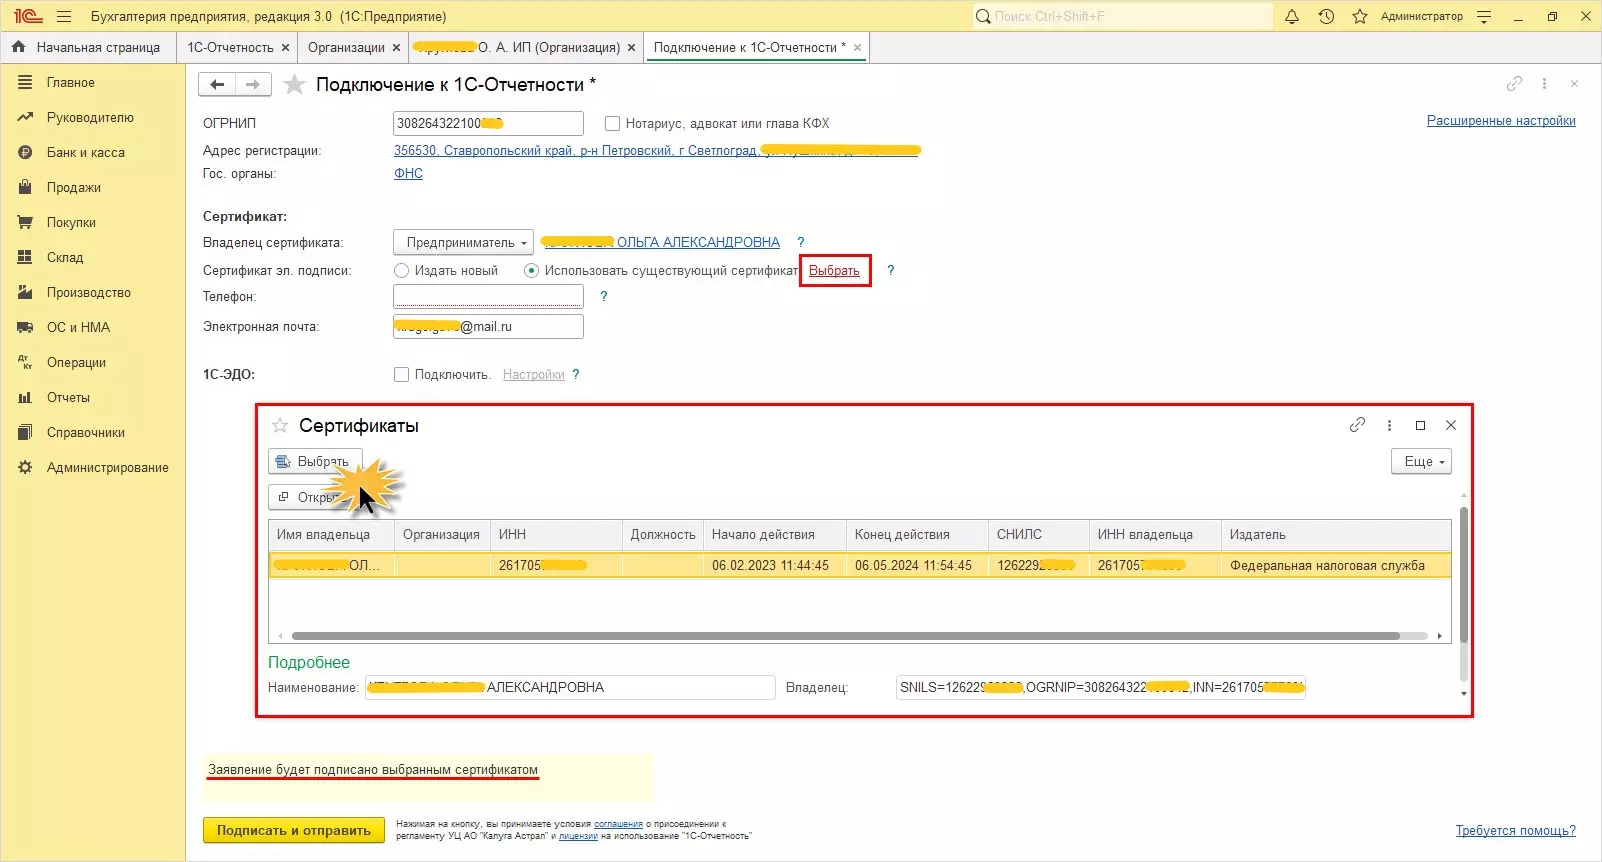The height and width of the screenshot is (862, 1602).
Task: Open Продажи section in sidebar
Action: [x=74, y=187]
